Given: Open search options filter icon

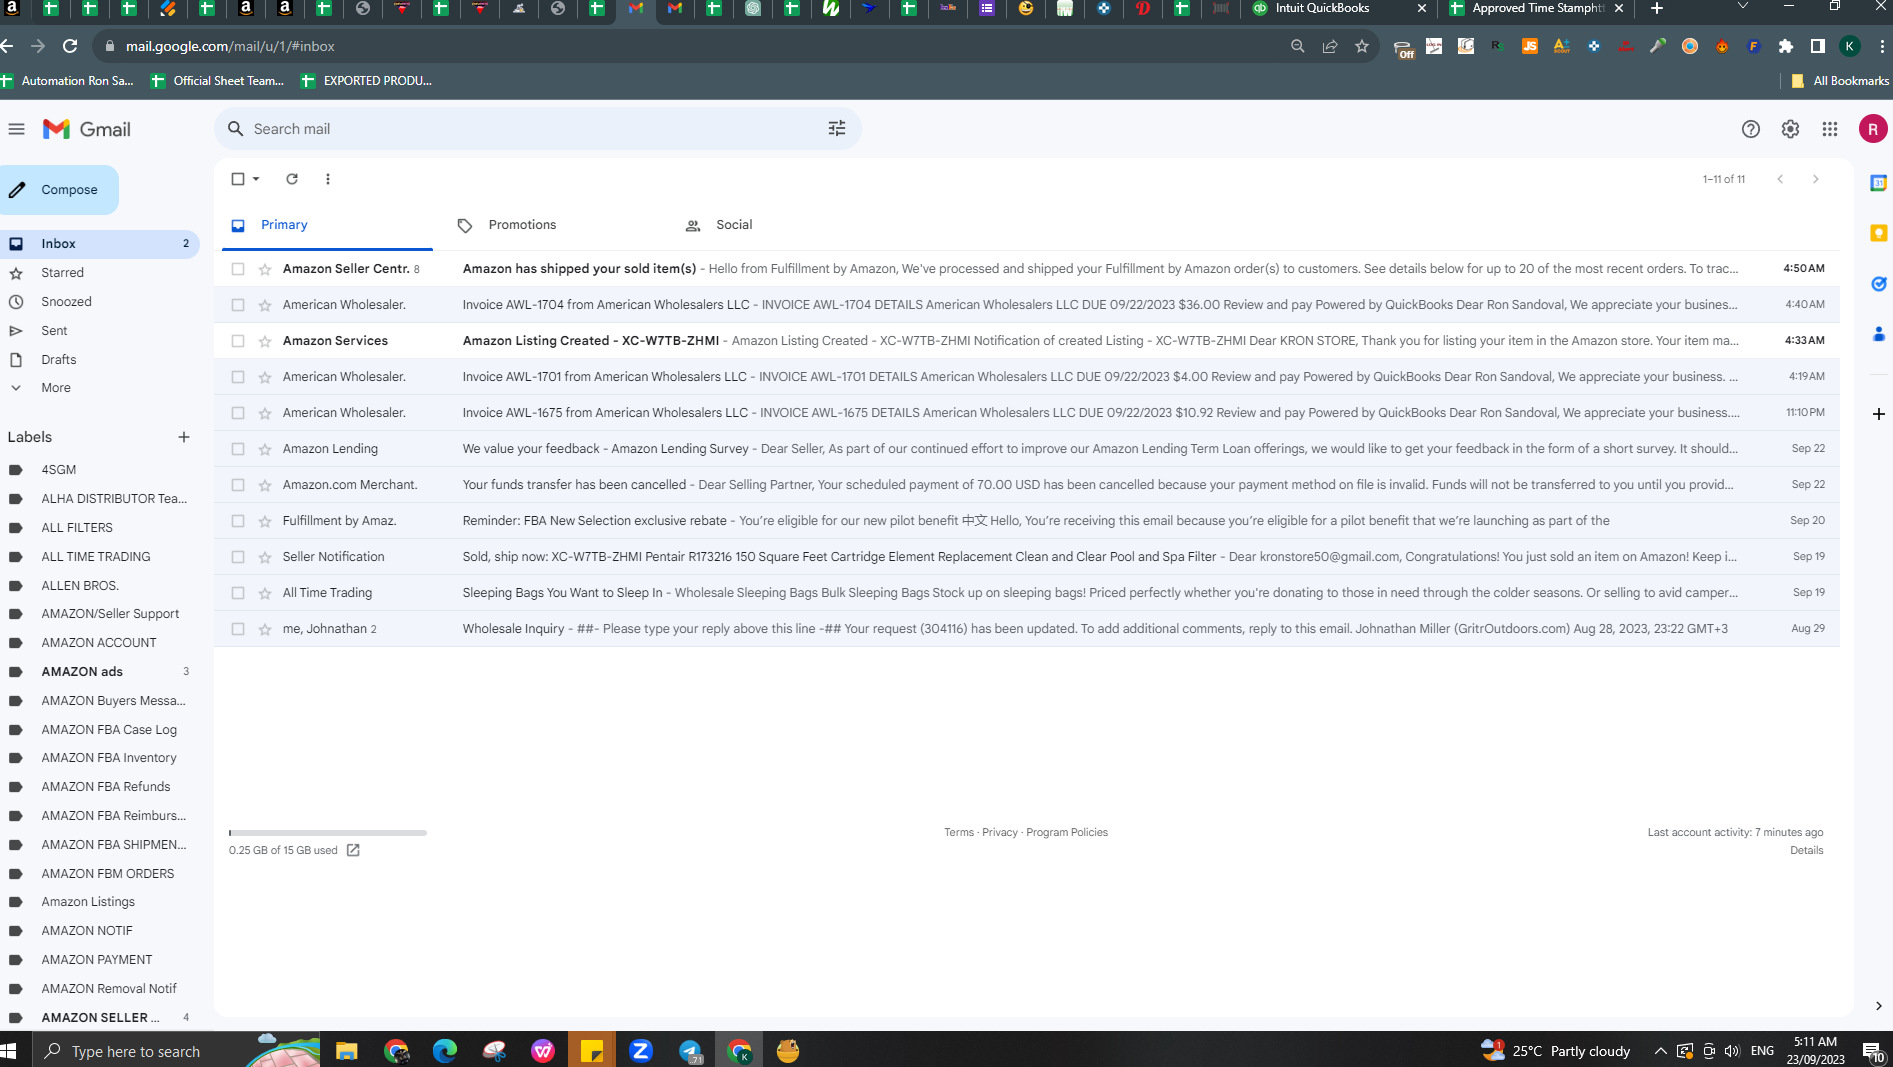Looking at the screenshot, I should click(x=837, y=129).
